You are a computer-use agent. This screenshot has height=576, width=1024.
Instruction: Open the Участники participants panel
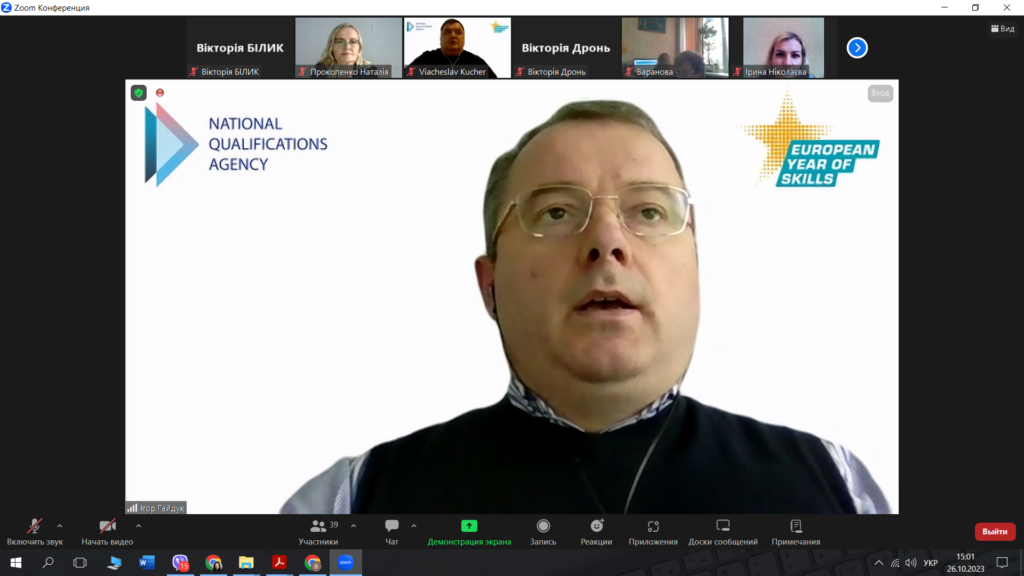tap(318, 527)
